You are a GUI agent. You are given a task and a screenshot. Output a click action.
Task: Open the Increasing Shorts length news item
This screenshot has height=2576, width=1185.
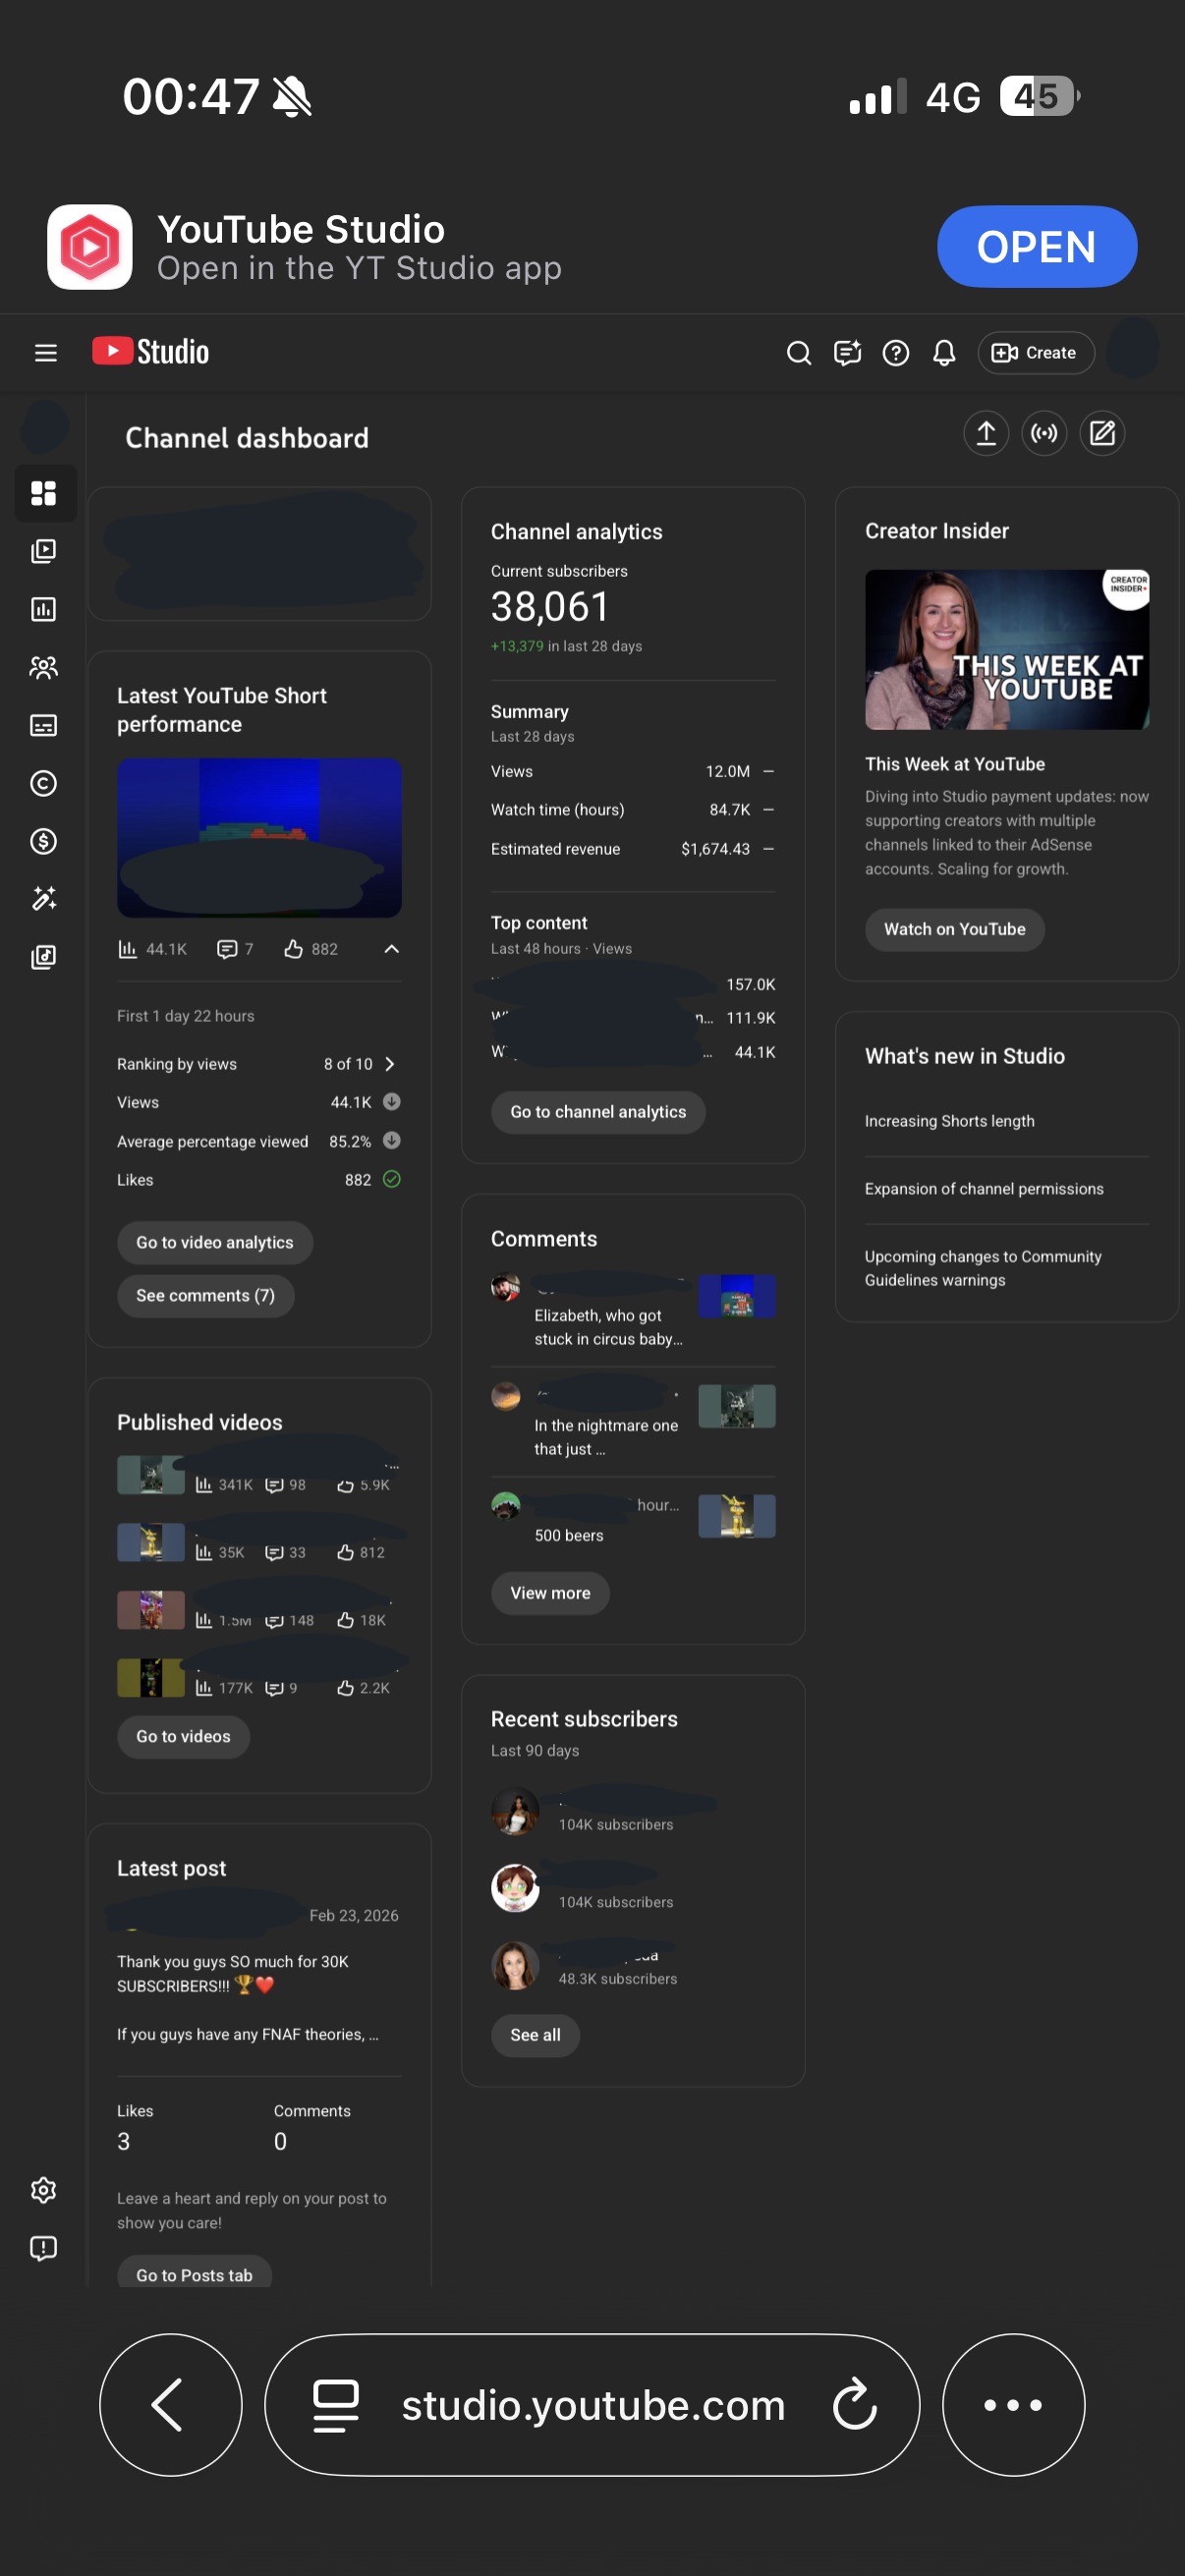coord(949,1121)
